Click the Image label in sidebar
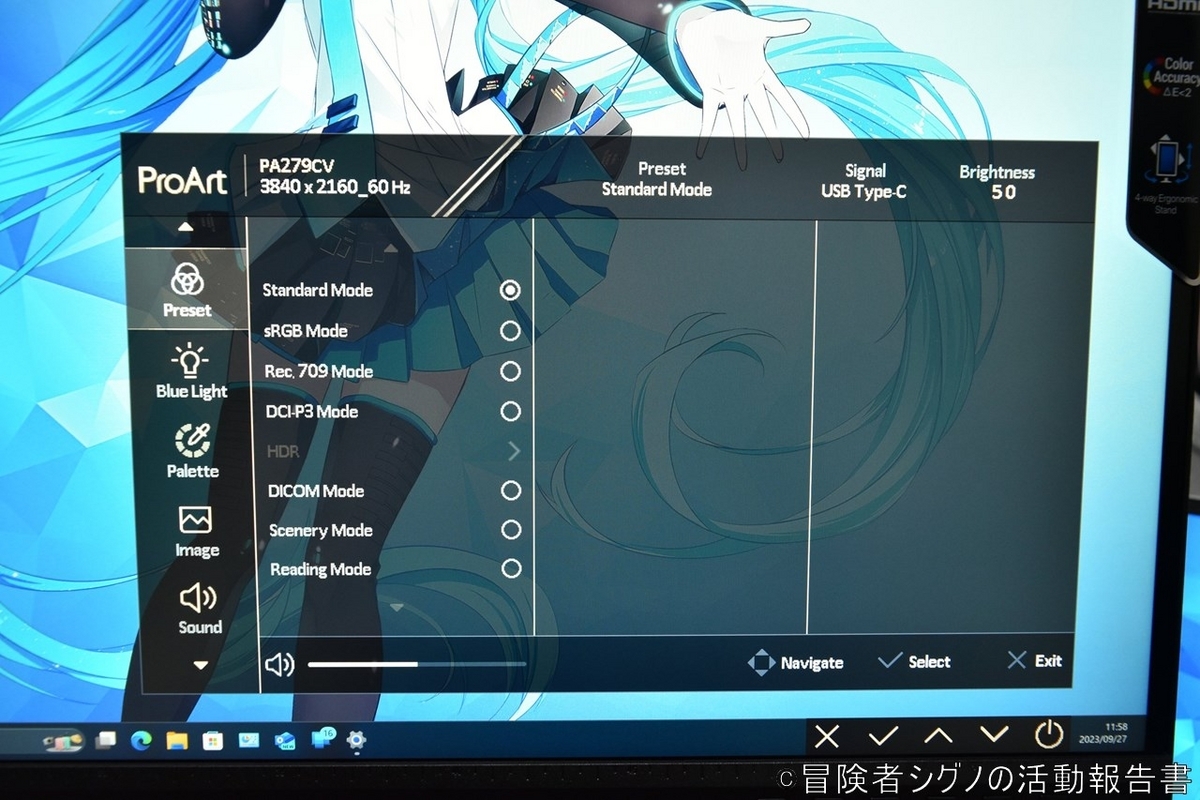This screenshot has height=800, width=1200. (x=197, y=550)
